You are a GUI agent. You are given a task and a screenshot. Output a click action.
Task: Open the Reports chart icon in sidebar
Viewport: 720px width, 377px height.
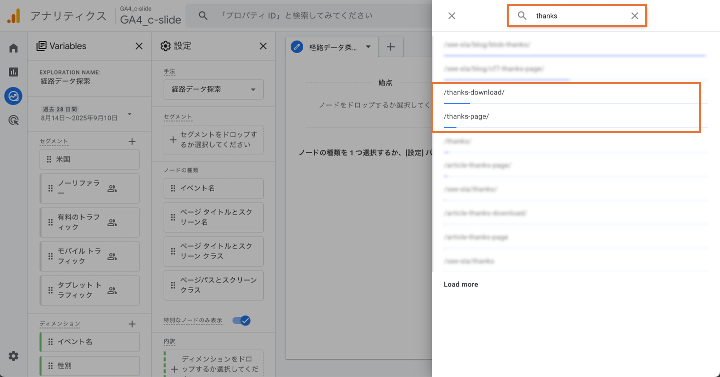pos(14,72)
